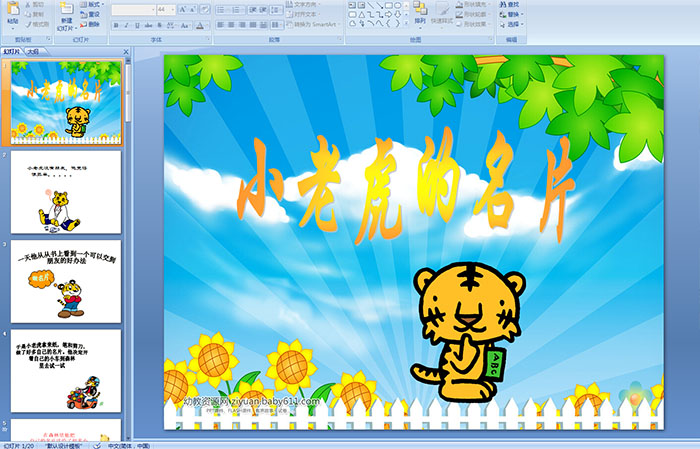Select the oval shape in gallery
Image resolution: width=700 pixels, height=449 pixels.
pyautogui.click(x=397, y=5)
